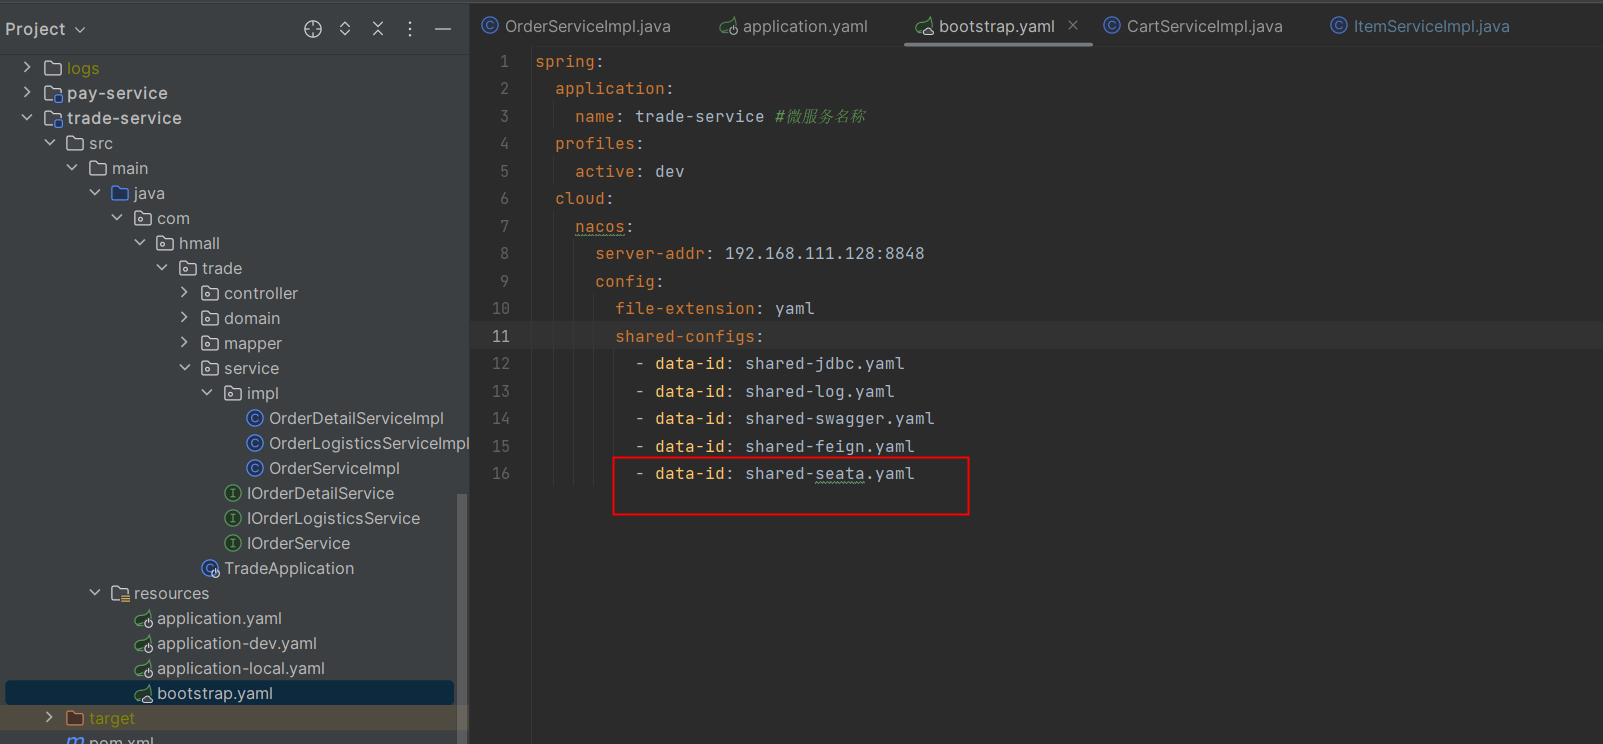Expand the controller package

[x=184, y=293]
